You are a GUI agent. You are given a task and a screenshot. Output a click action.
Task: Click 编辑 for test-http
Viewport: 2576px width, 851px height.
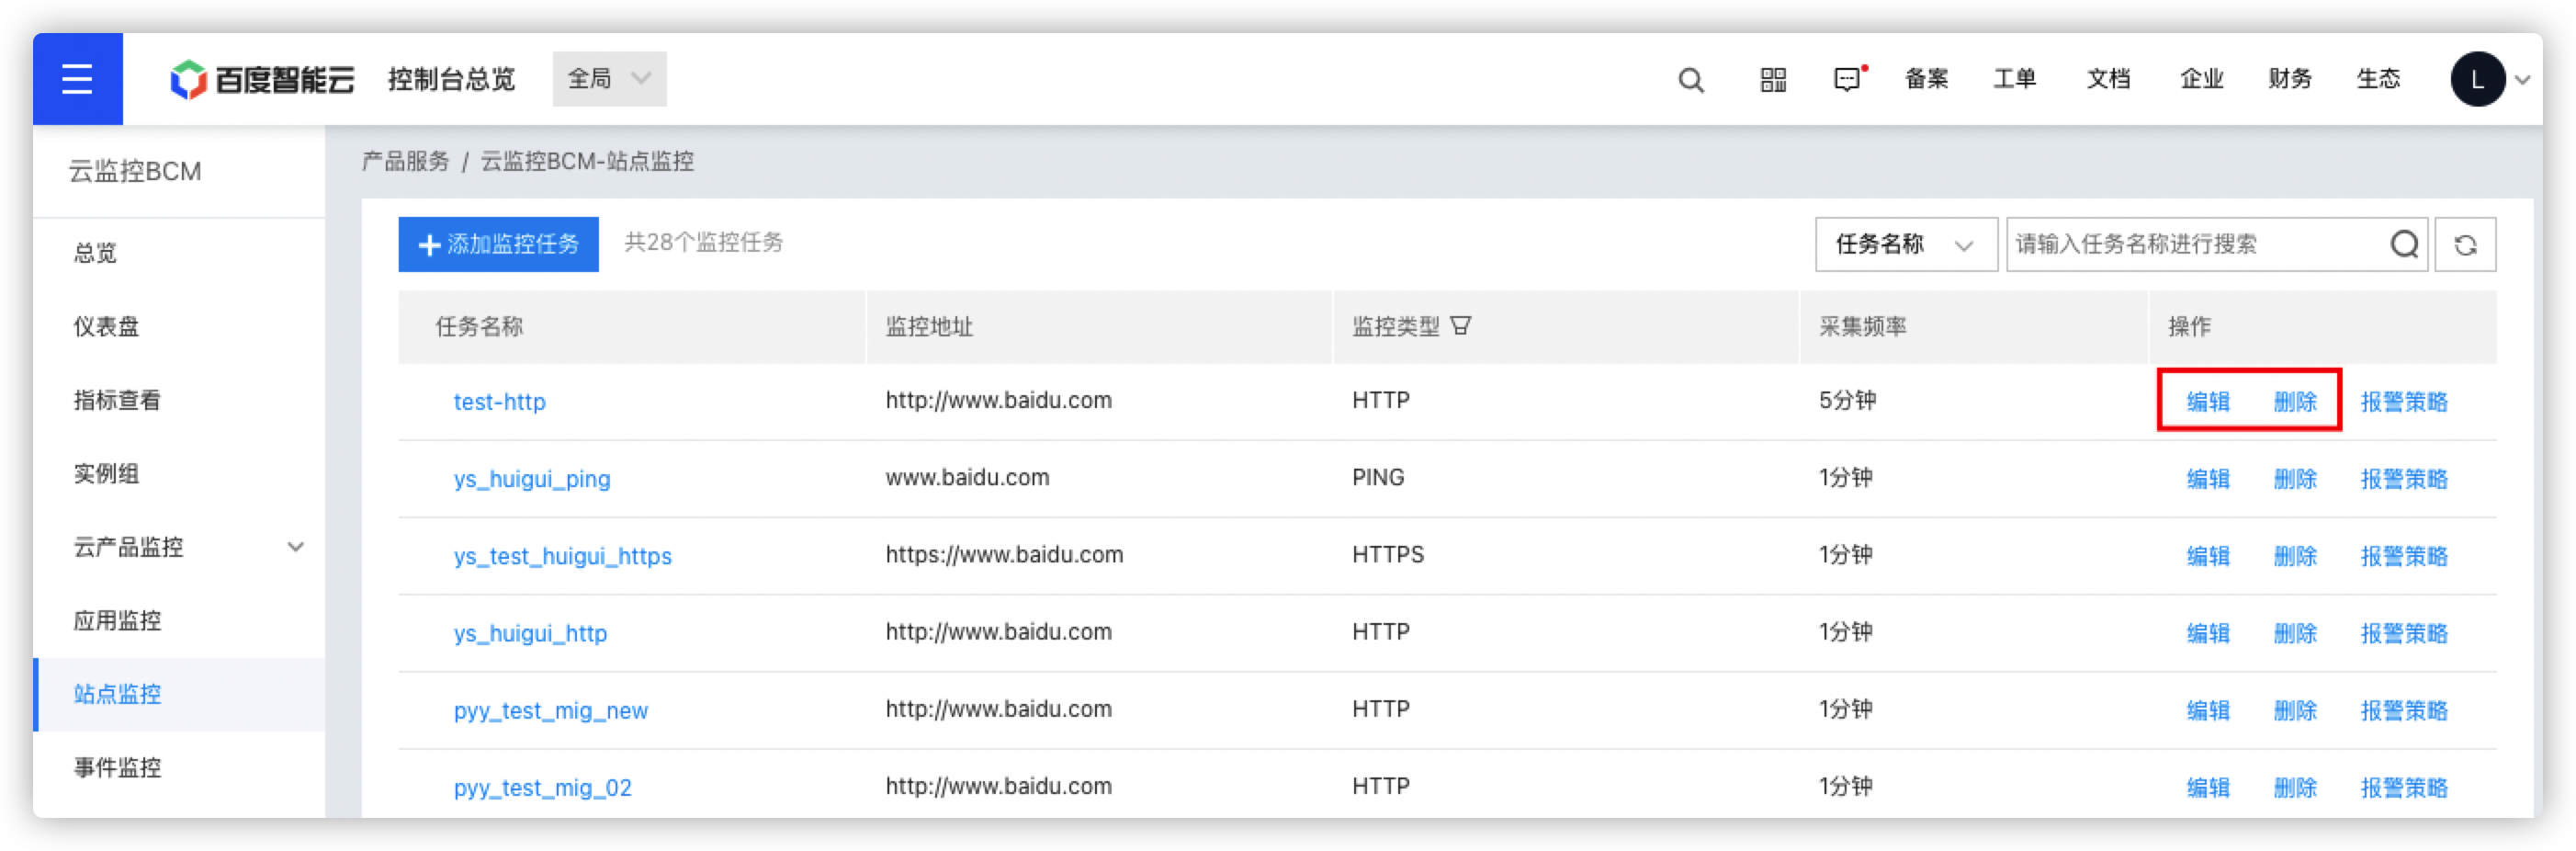(2207, 402)
